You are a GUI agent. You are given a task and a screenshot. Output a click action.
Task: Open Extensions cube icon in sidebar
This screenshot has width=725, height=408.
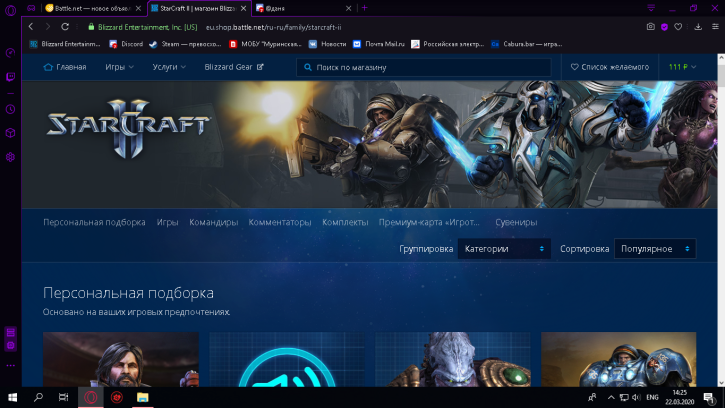coord(10,133)
